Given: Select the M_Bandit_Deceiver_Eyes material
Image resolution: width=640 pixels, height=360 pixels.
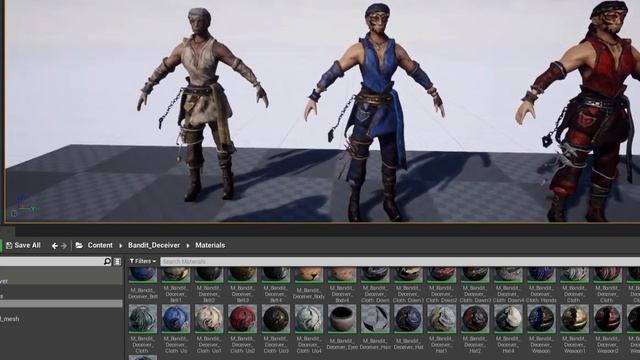Looking at the screenshot, I should (x=342, y=327).
